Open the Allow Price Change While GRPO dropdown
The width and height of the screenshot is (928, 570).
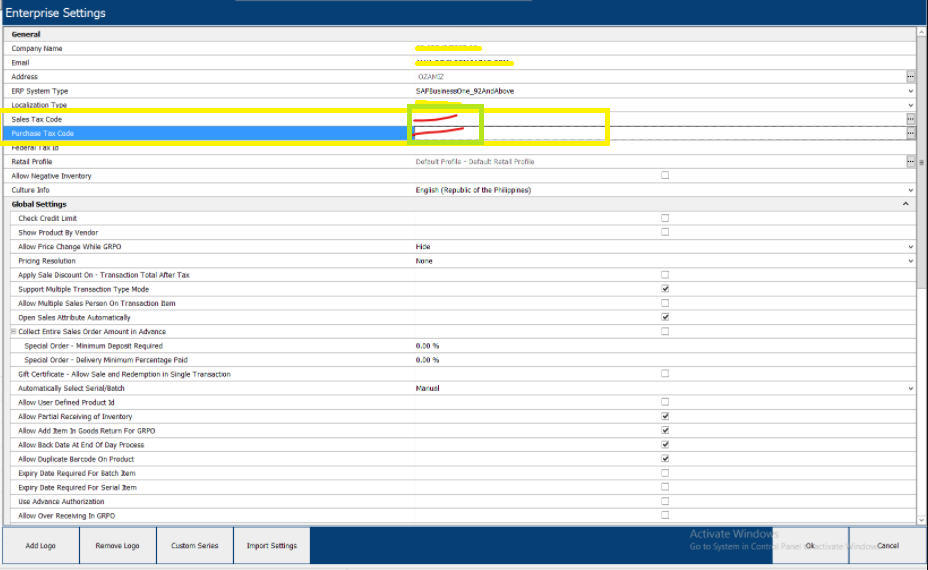click(910, 247)
